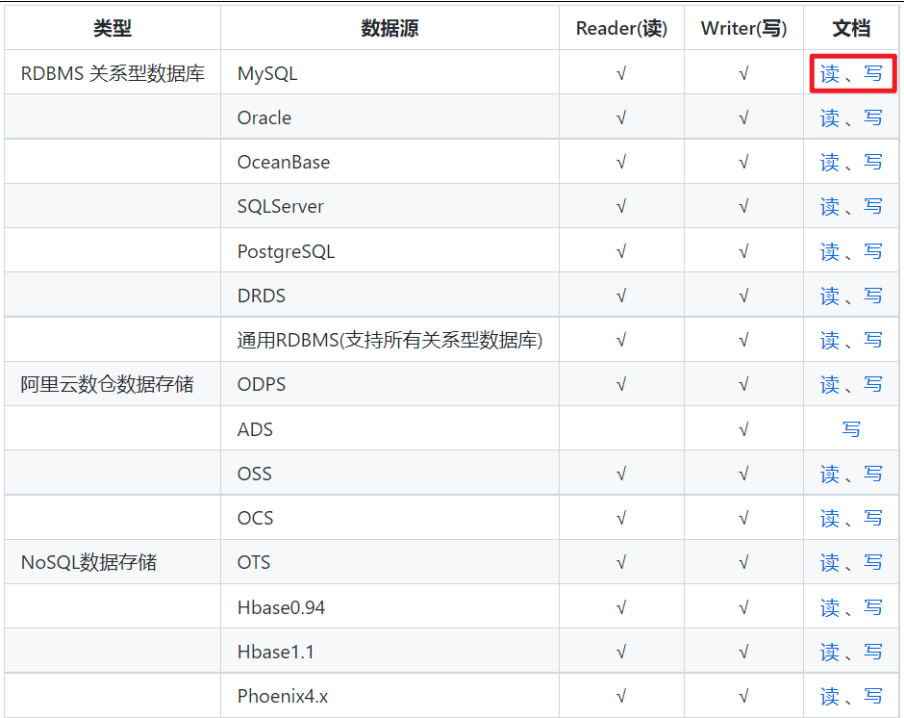The image size is (904, 718).
Task: Click the Reader checkmark in the OTS row
Action: click(x=621, y=562)
